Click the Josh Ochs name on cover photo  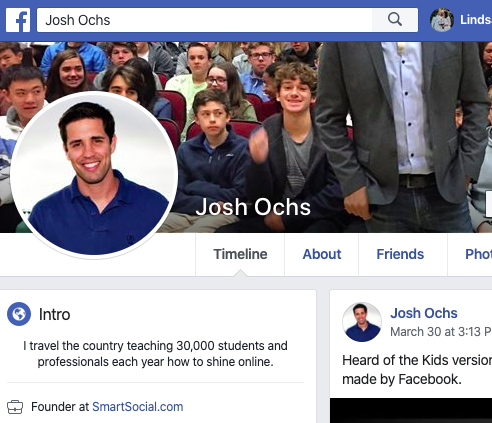click(x=253, y=207)
